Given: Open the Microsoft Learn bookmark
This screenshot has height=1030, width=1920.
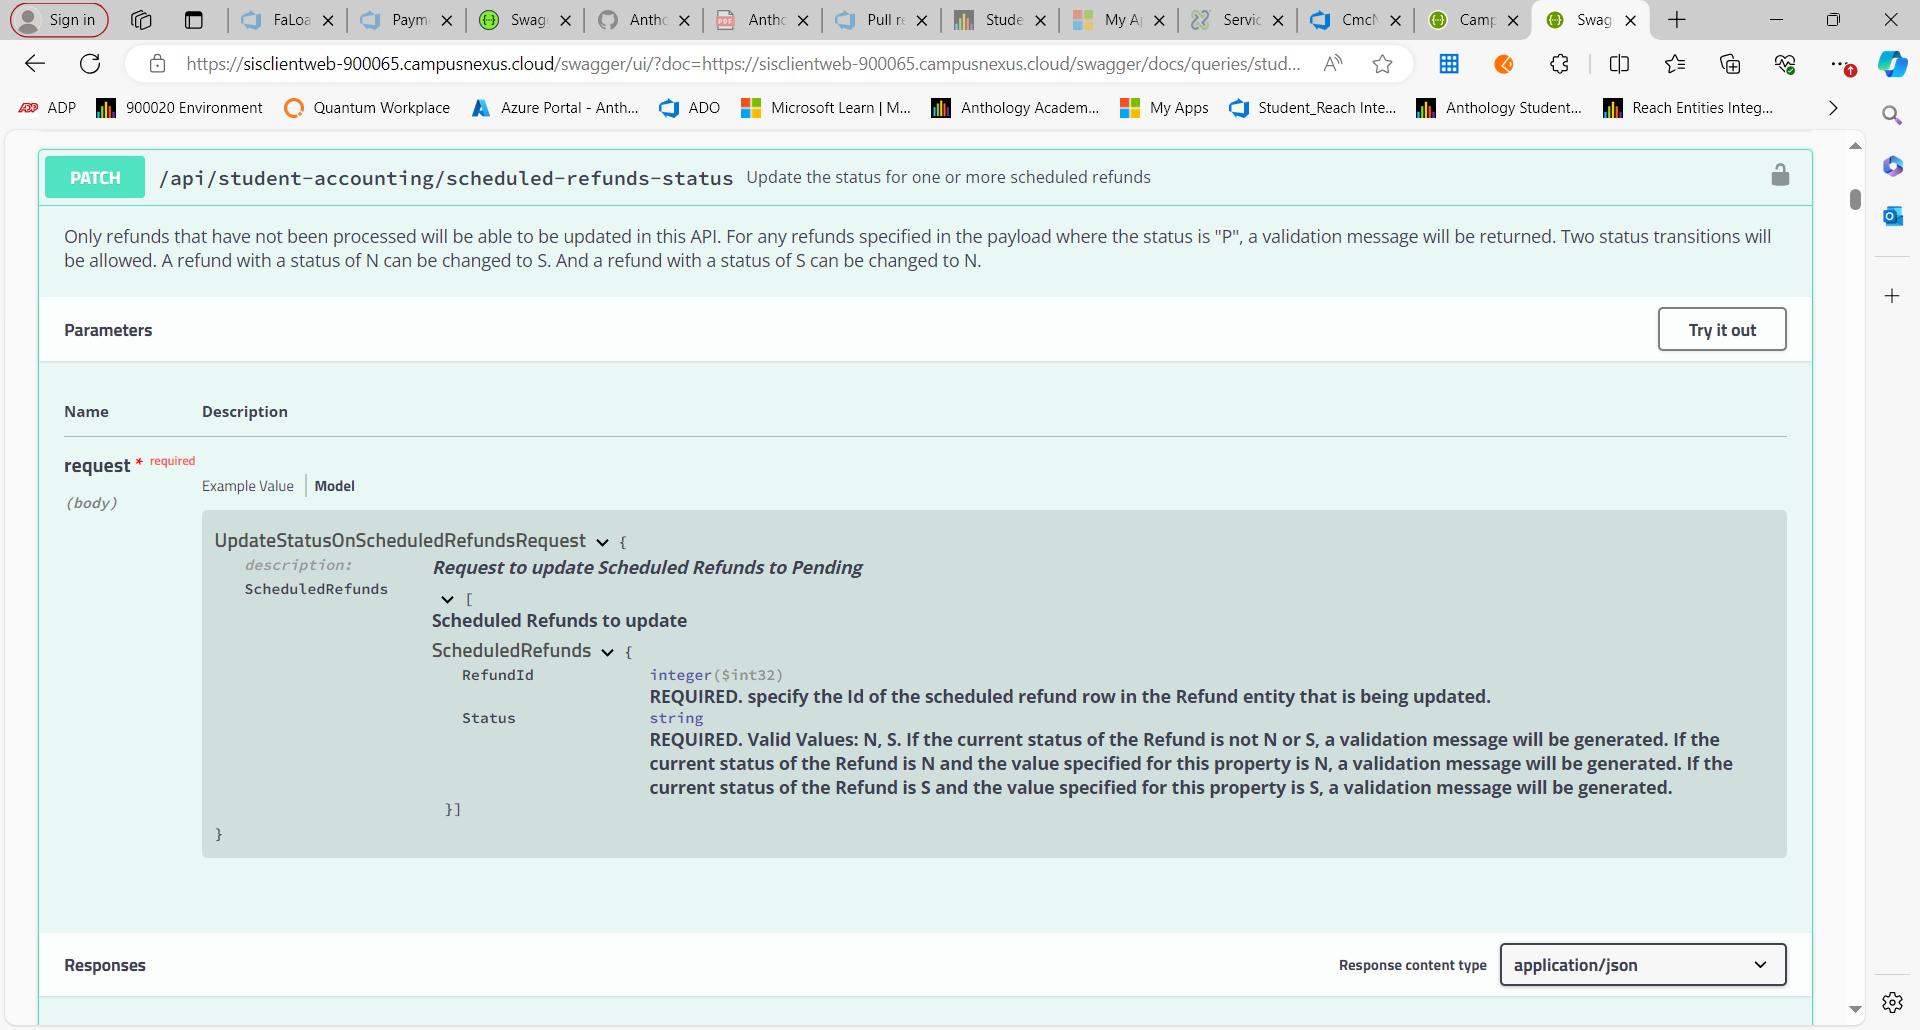Looking at the screenshot, I should click(826, 108).
